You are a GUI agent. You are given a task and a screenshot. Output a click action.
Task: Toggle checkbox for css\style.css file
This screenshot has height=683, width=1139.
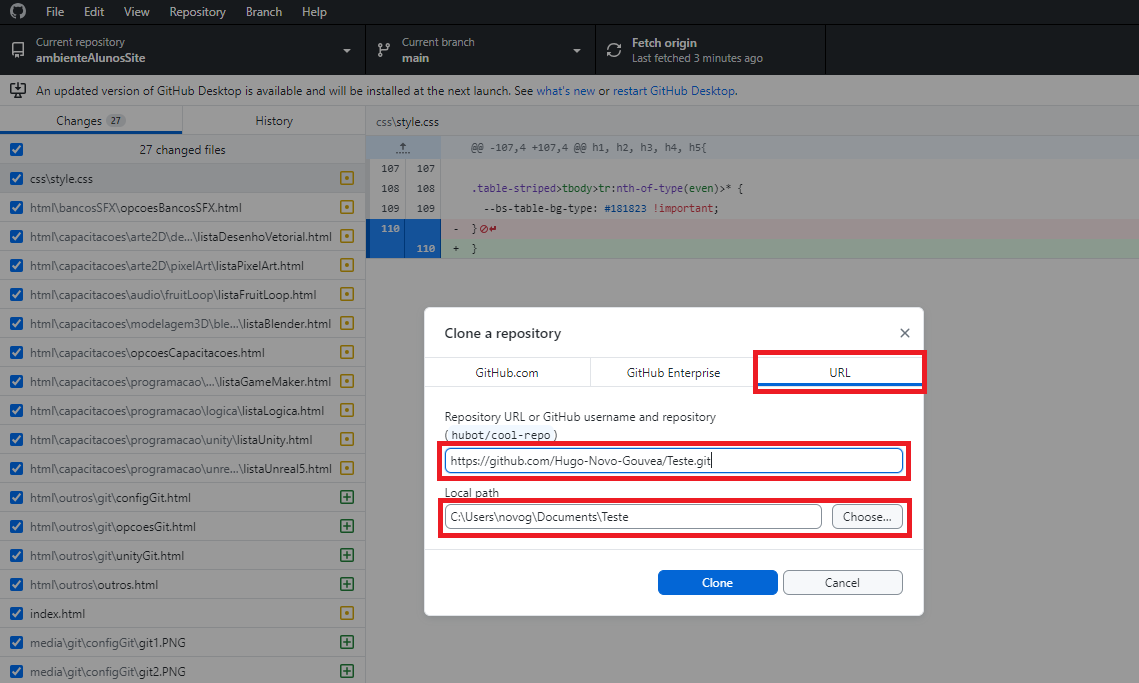pos(16,179)
